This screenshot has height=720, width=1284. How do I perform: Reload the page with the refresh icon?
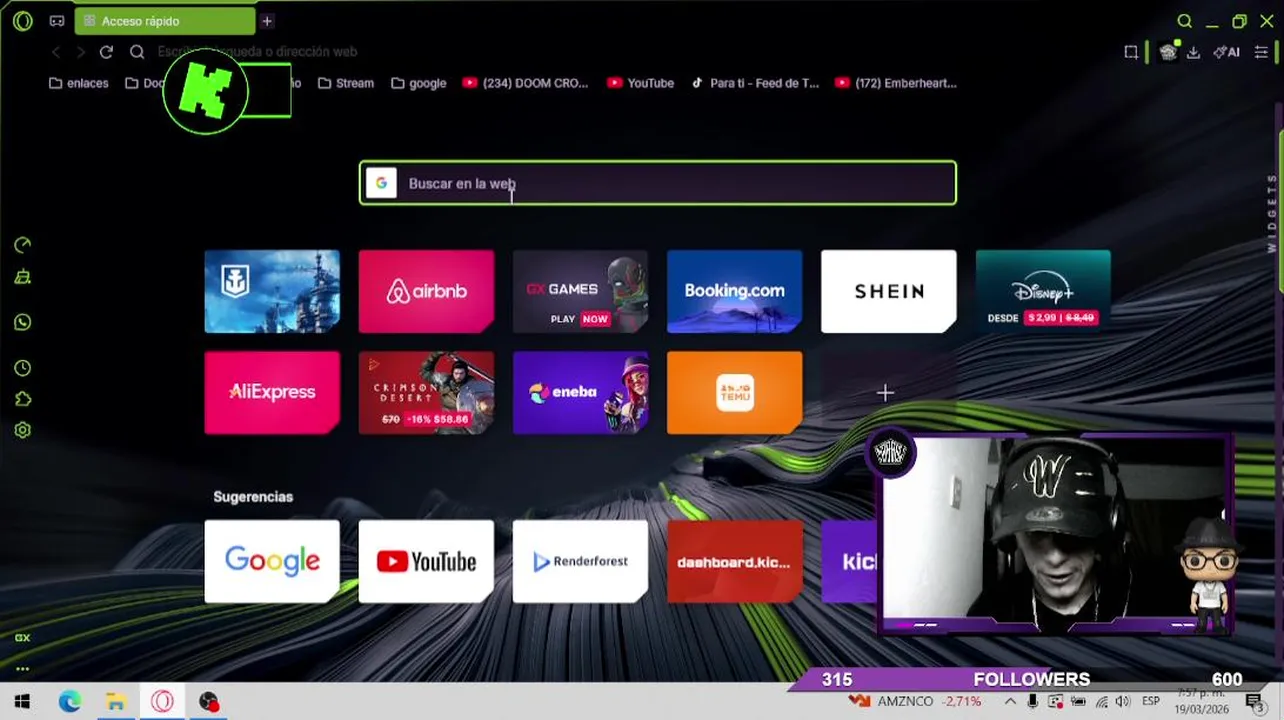point(106,52)
